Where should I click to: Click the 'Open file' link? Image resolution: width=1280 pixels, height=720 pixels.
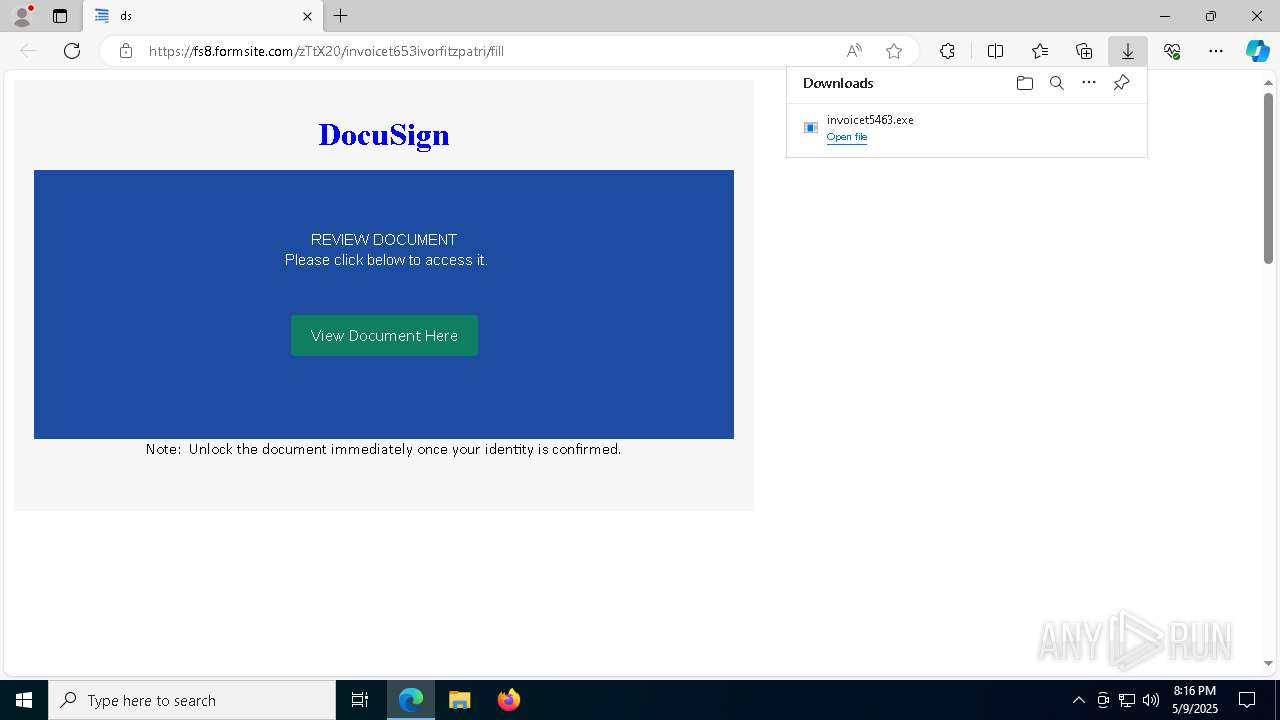coord(847,137)
